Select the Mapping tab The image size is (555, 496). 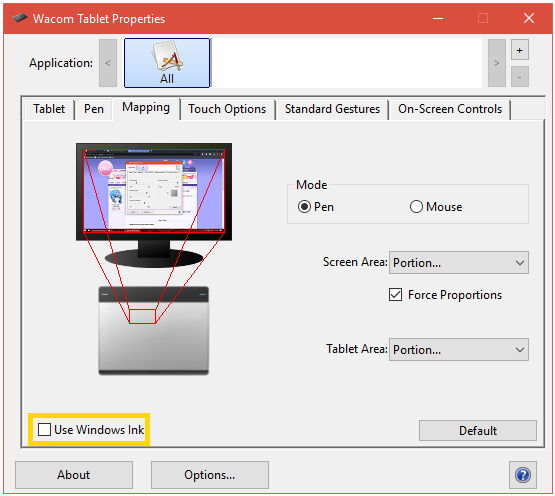click(x=146, y=108)
